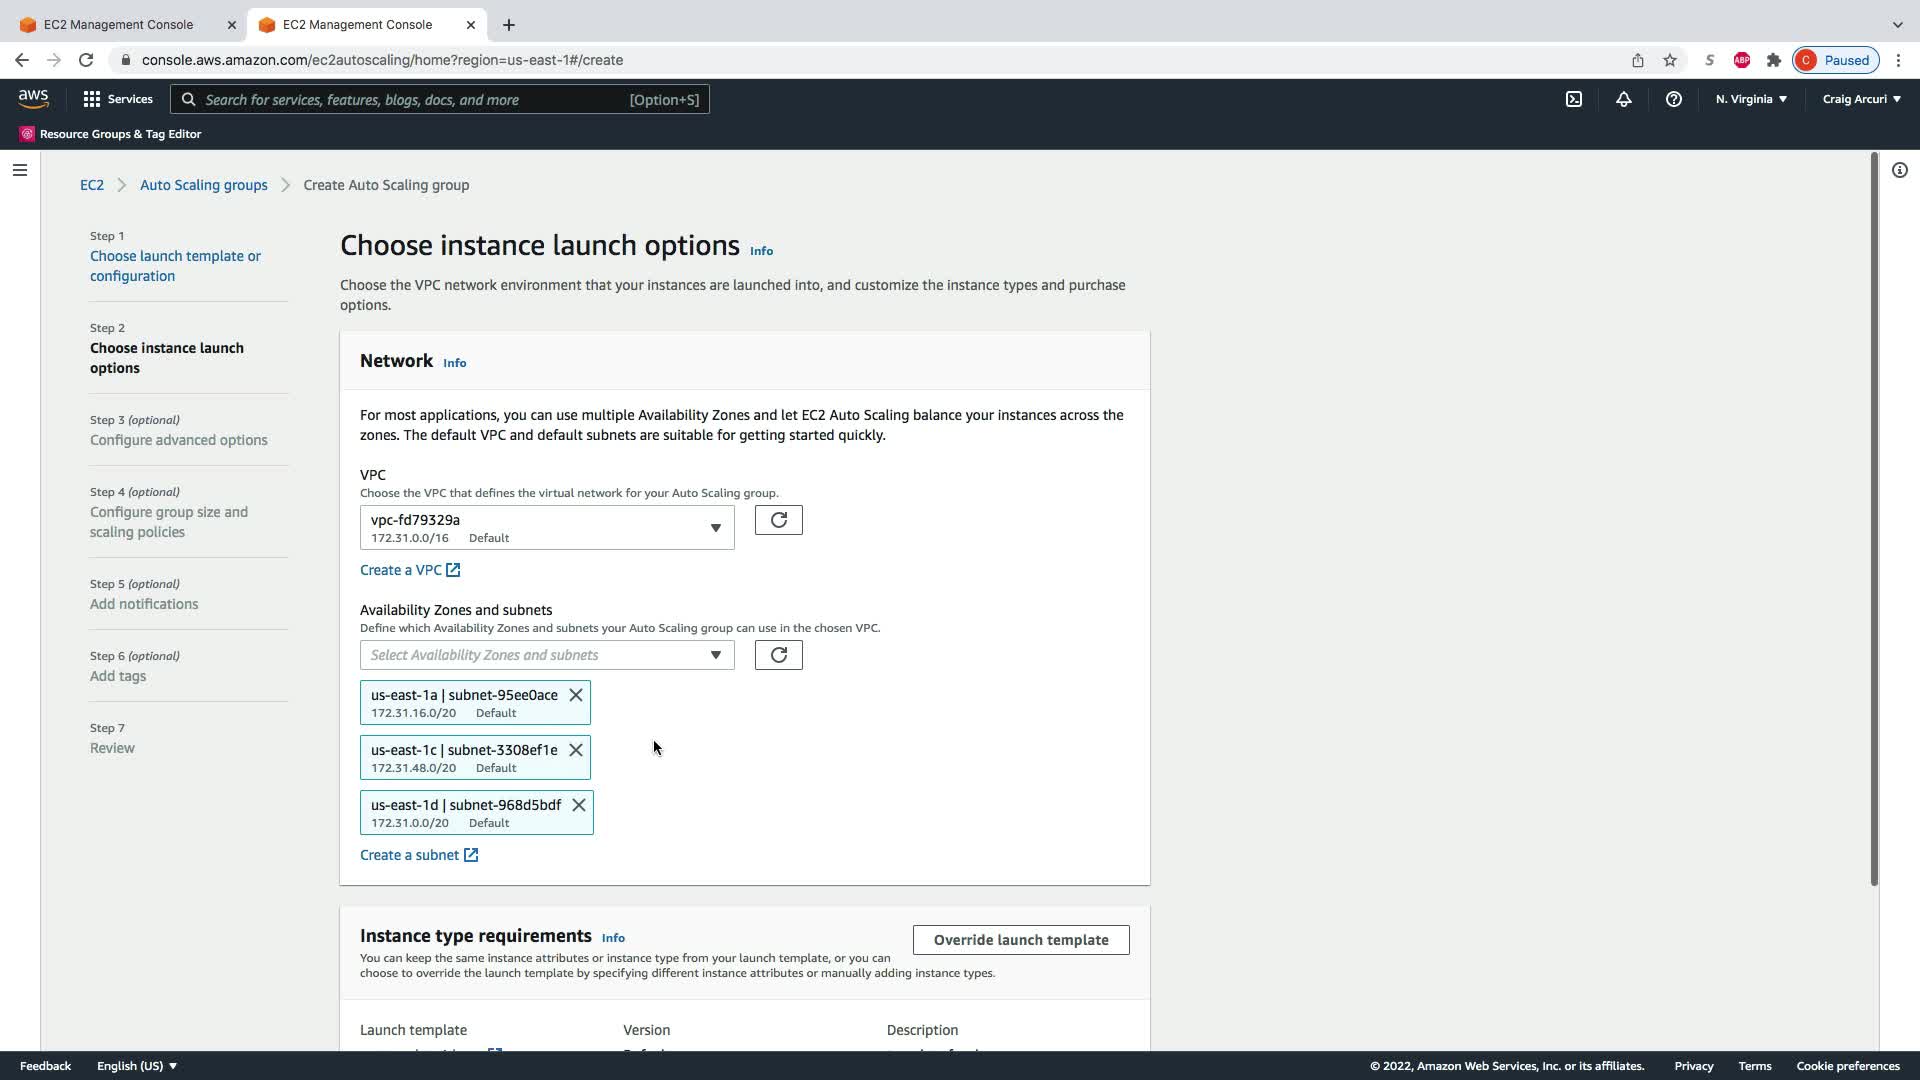
Task: Open the info panel icon at right edge
Action: [x=1899, y=170]
